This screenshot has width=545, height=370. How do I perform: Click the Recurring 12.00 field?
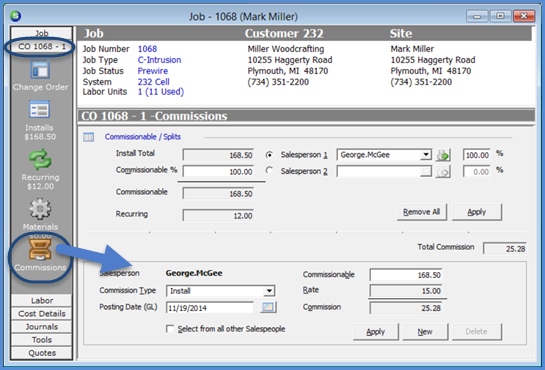[218, 216]
